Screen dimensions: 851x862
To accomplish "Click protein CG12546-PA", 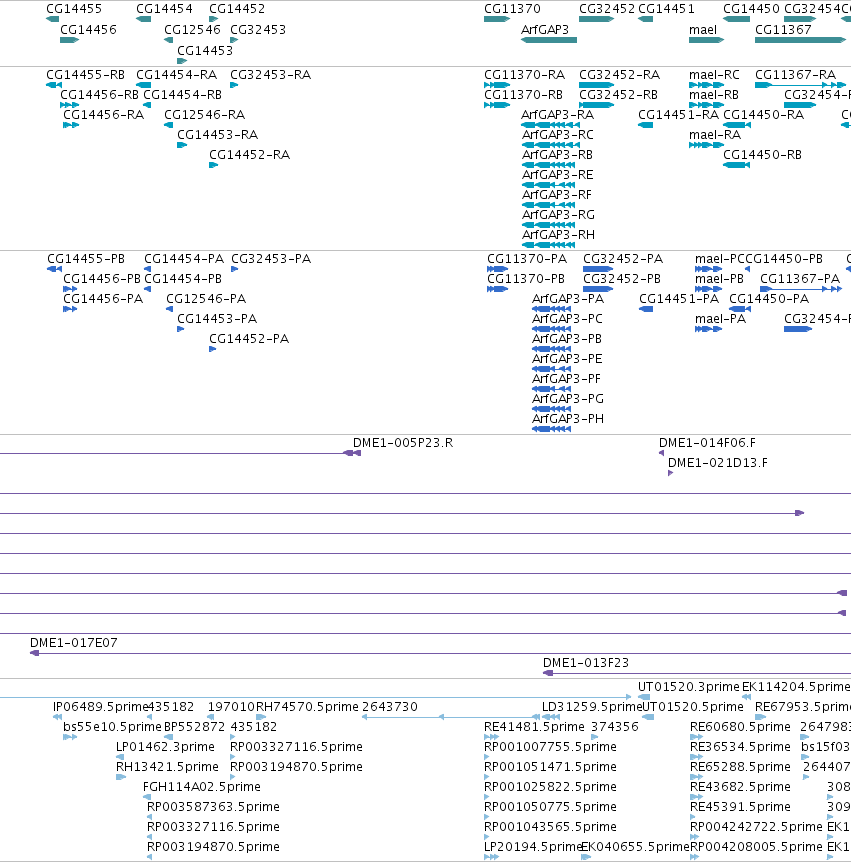I will click(x=169, y=309).
